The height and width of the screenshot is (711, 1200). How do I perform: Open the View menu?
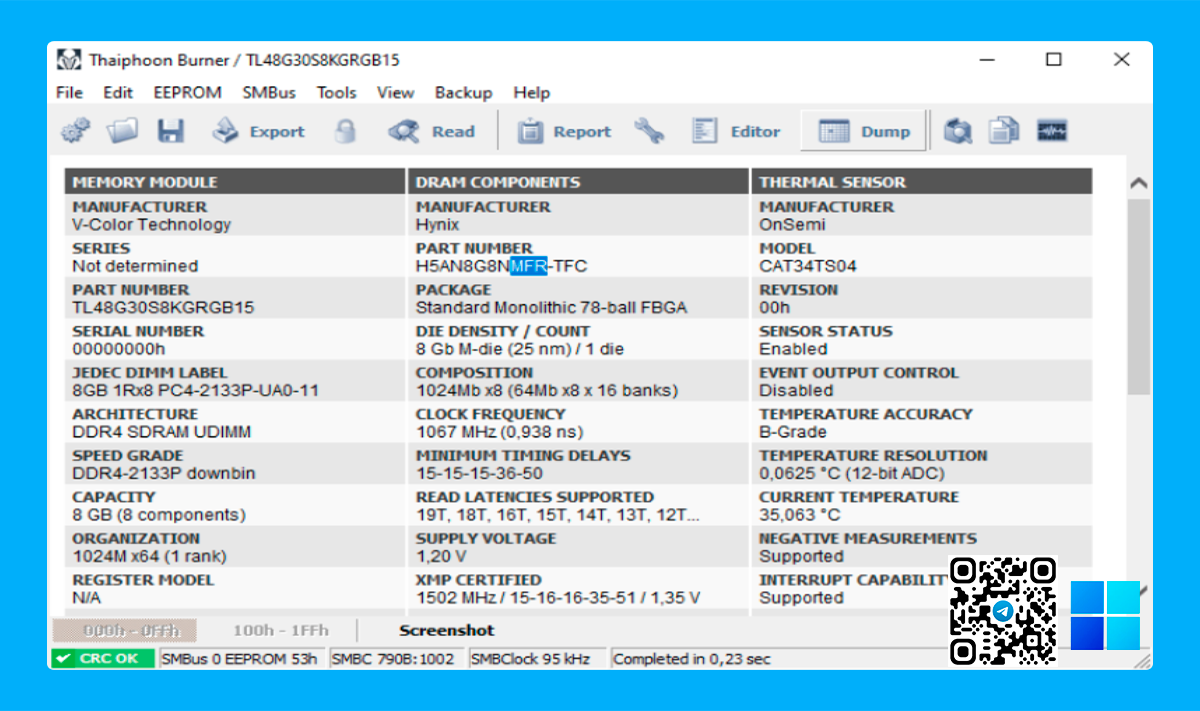point(395,92)
